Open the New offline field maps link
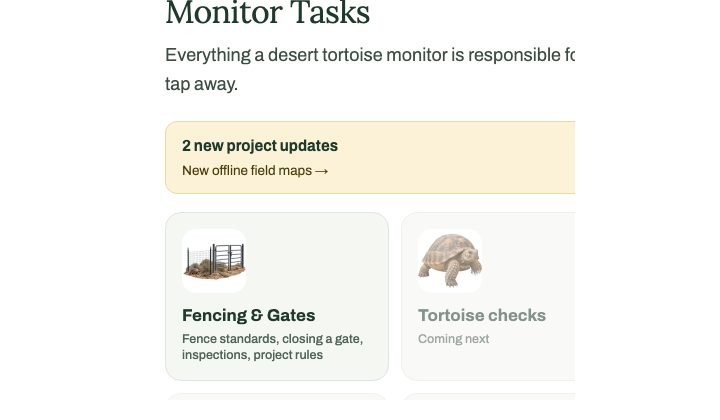Image resolution: width=720 pixels, height=420 pixels. [255, 171]
